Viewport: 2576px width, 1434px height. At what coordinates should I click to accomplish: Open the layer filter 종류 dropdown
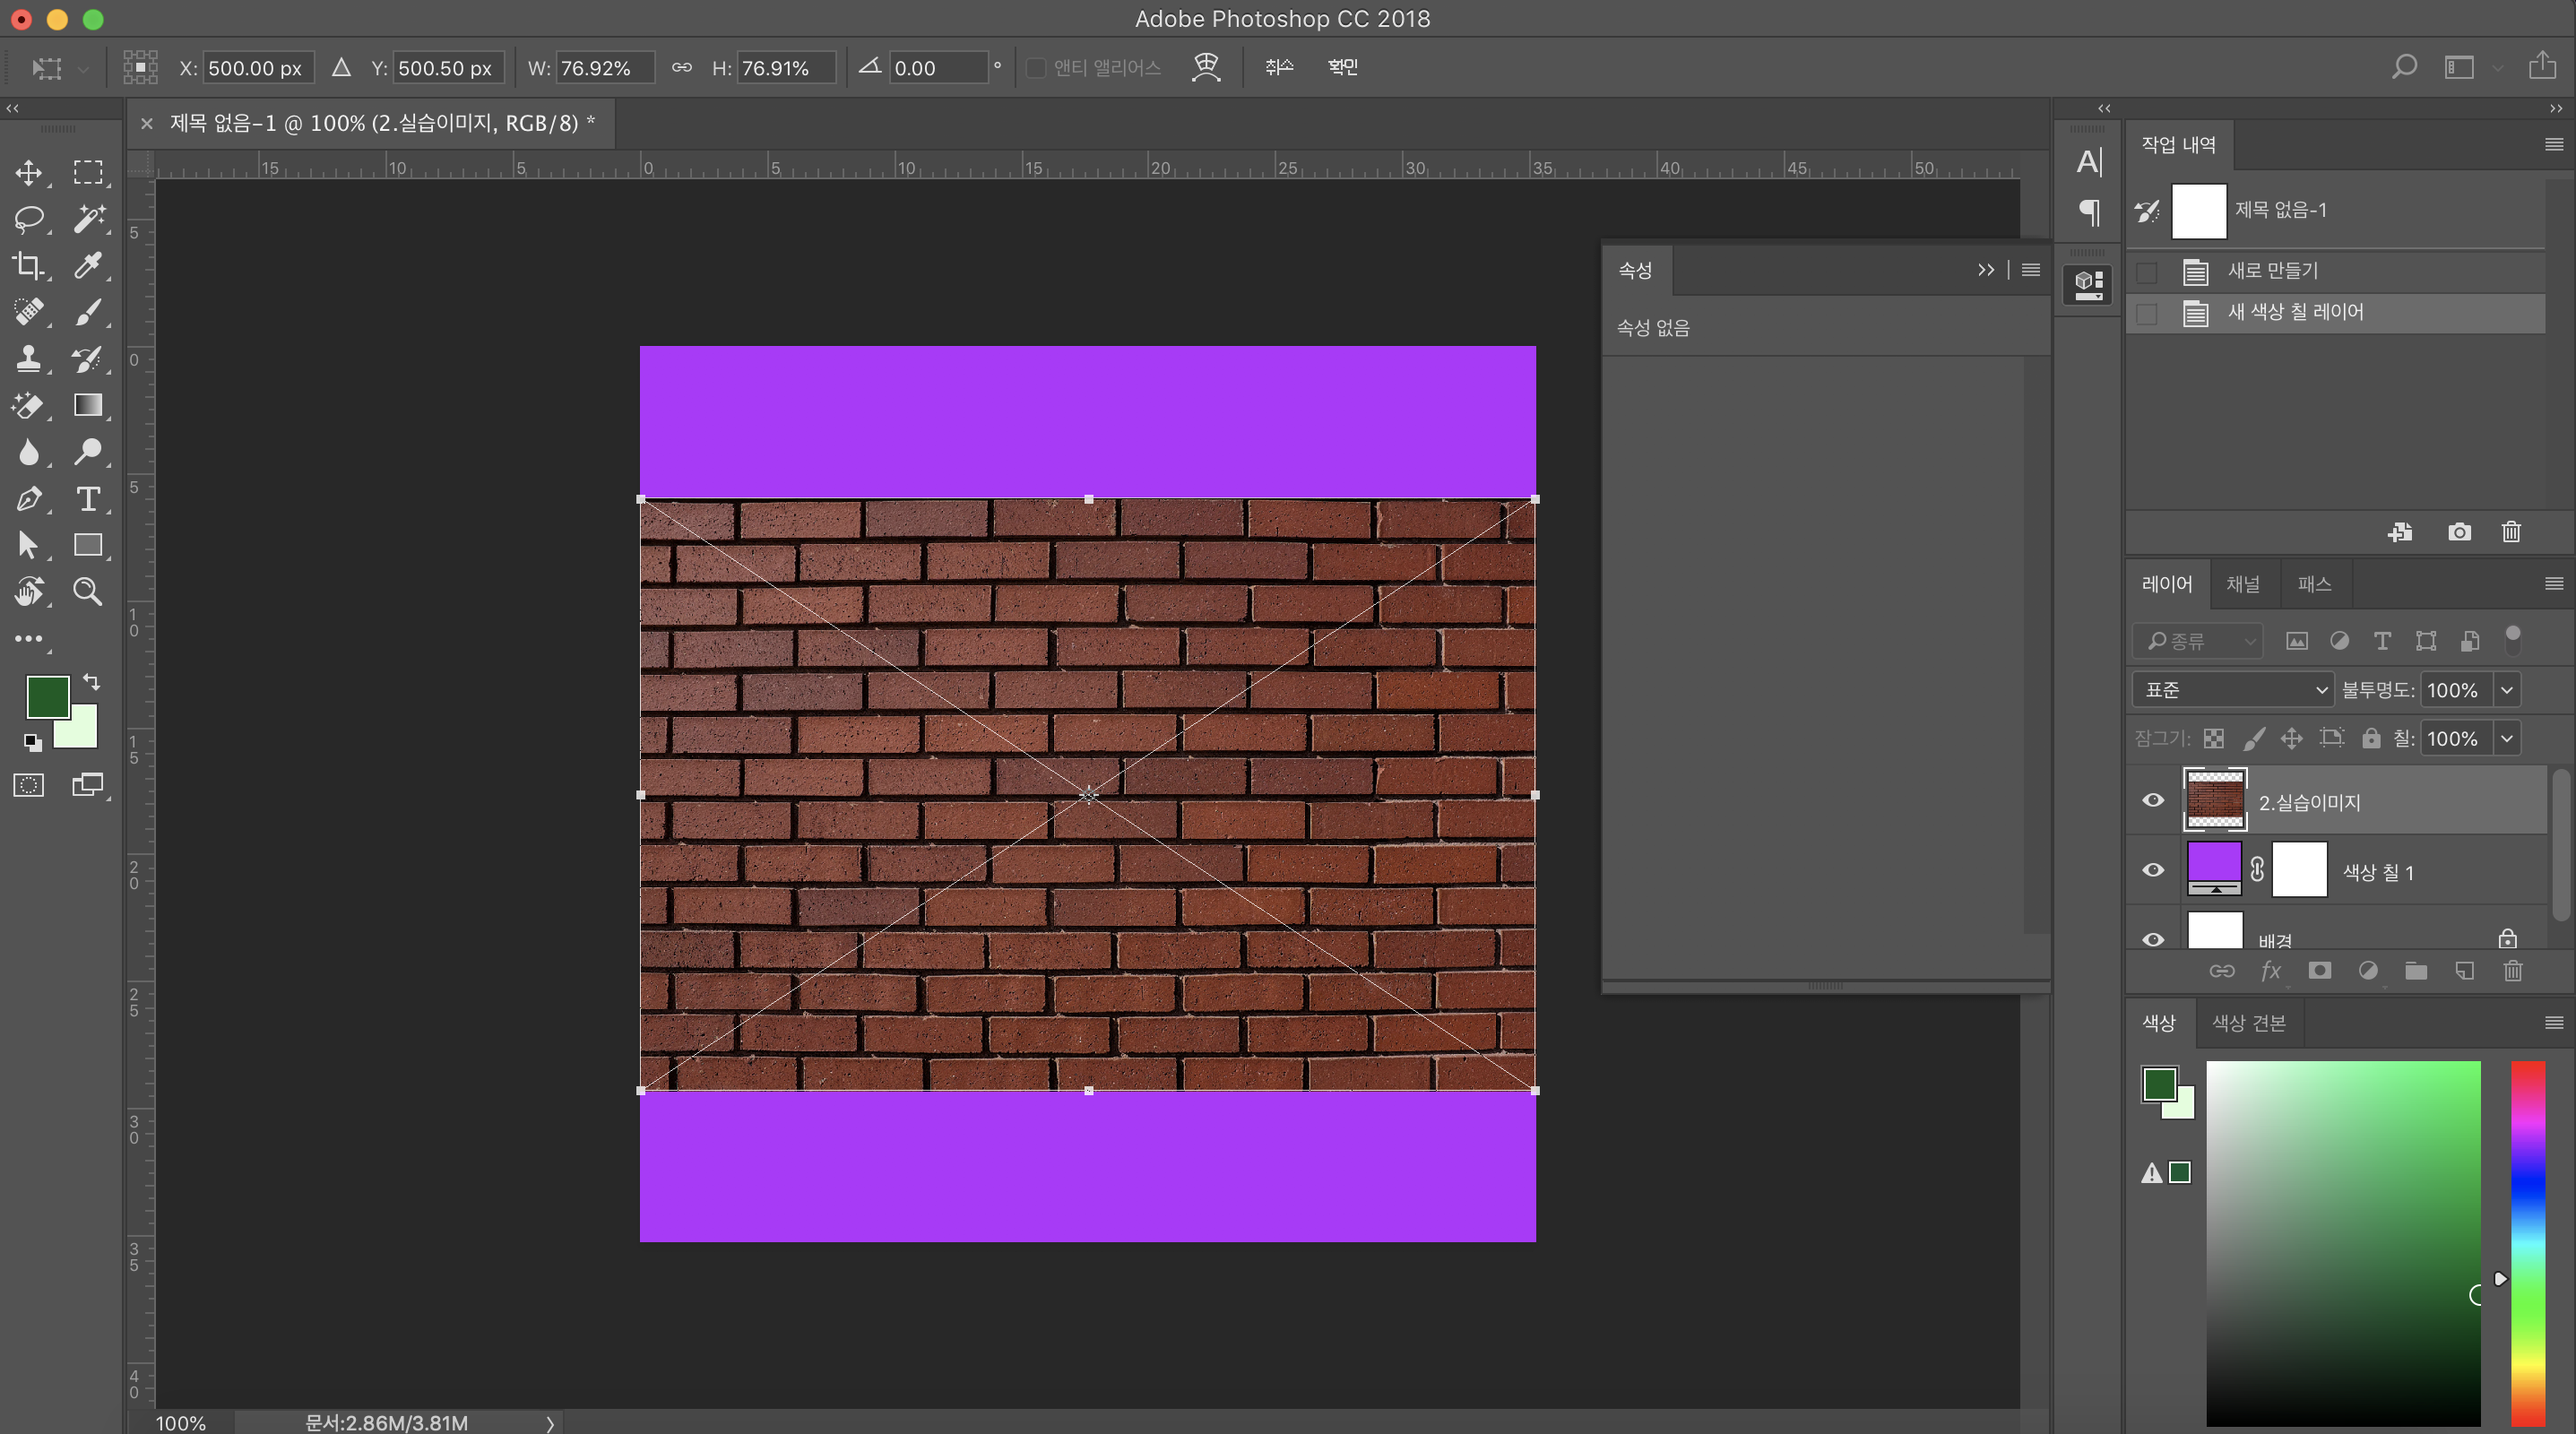[2198, 641]
